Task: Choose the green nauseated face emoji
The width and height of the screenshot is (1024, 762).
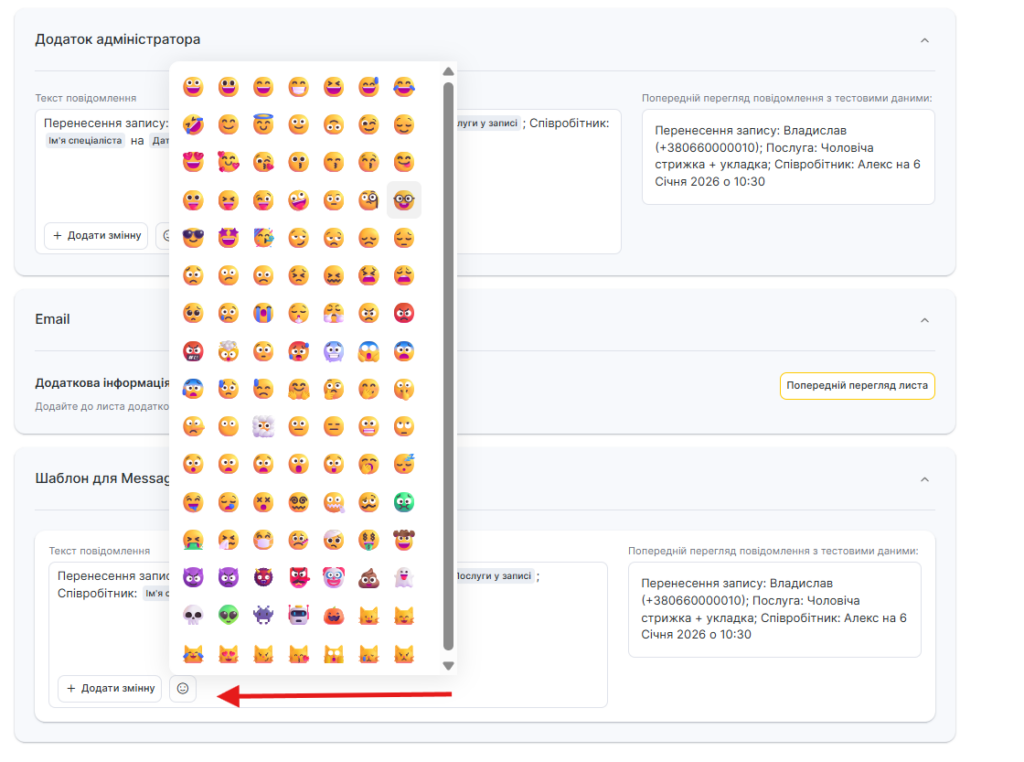Action: (404, 502)
